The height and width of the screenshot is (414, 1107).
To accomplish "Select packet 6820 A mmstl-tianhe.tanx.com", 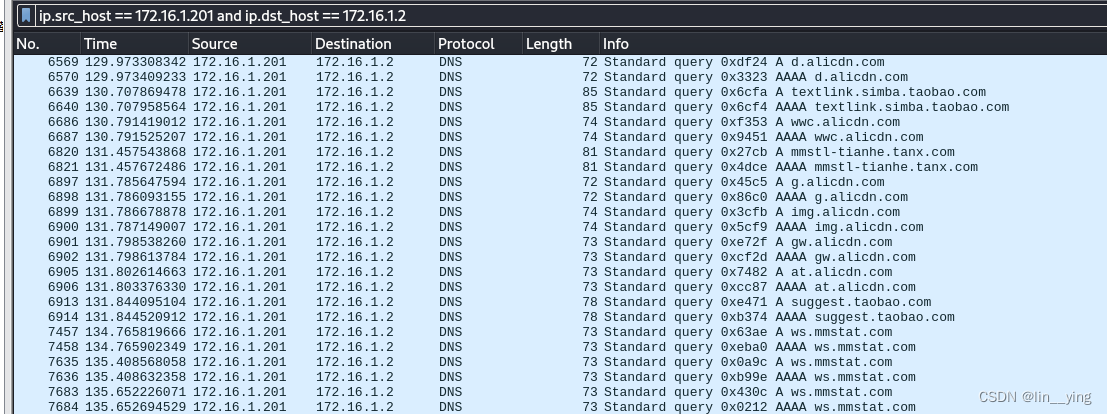I will point(560,152).
